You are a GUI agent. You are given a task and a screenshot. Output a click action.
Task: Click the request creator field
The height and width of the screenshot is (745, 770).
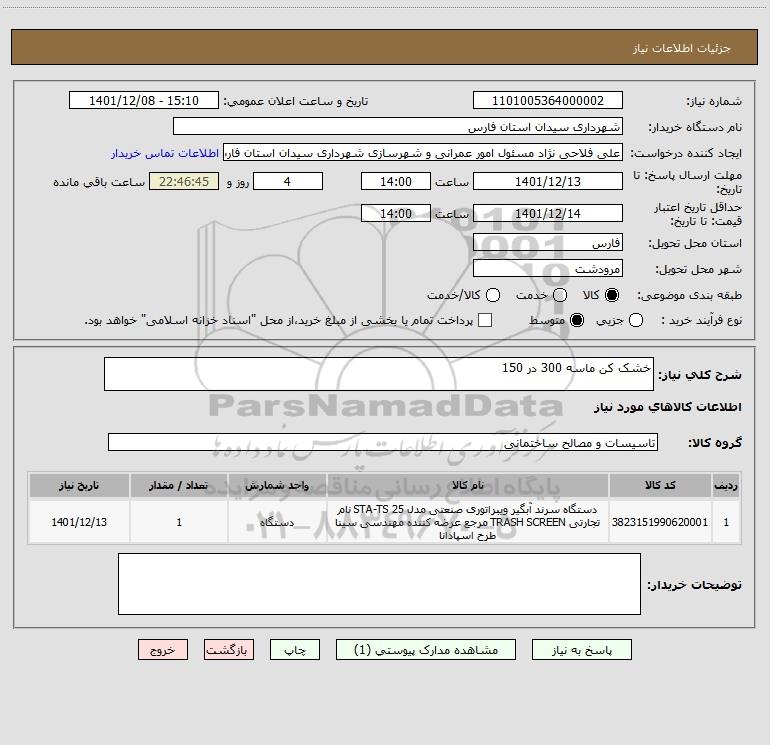click(423, 153)
